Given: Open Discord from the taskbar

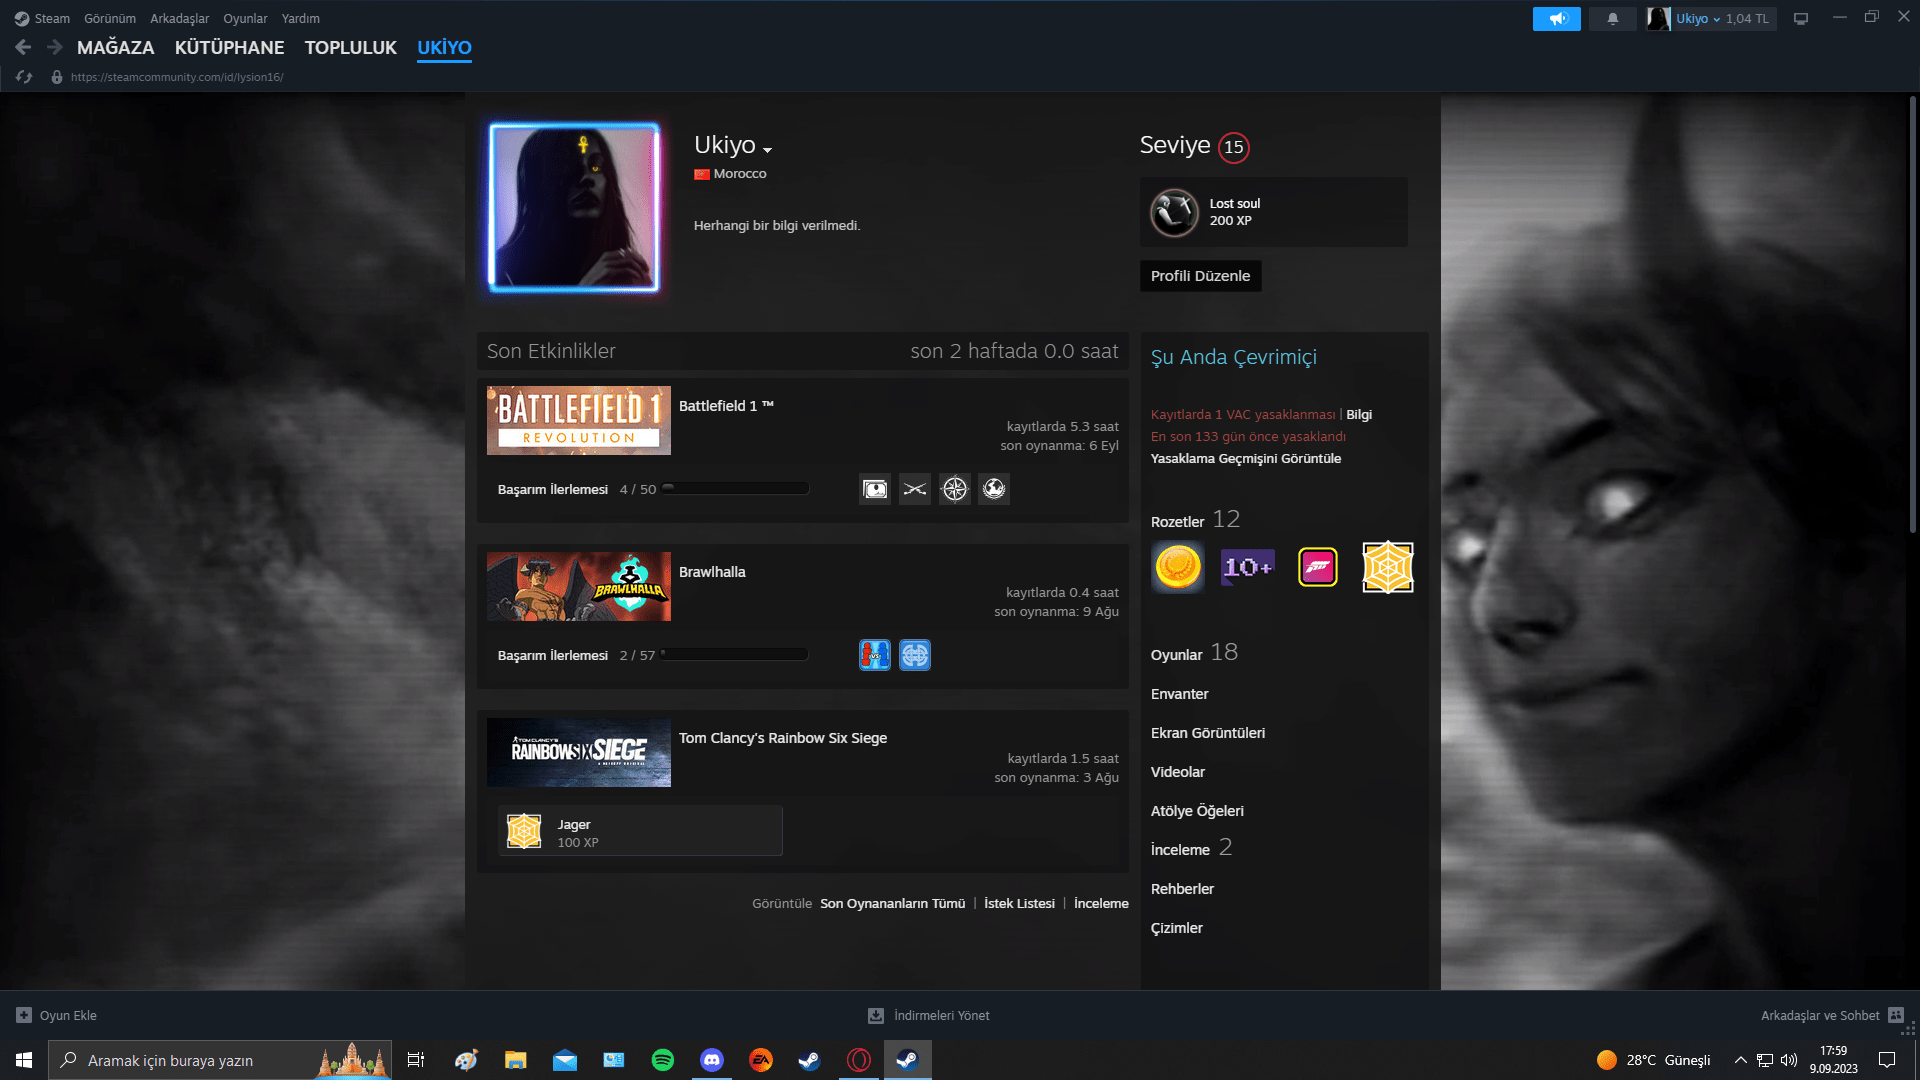Looking at the screenshot, I should (712, 1060).
